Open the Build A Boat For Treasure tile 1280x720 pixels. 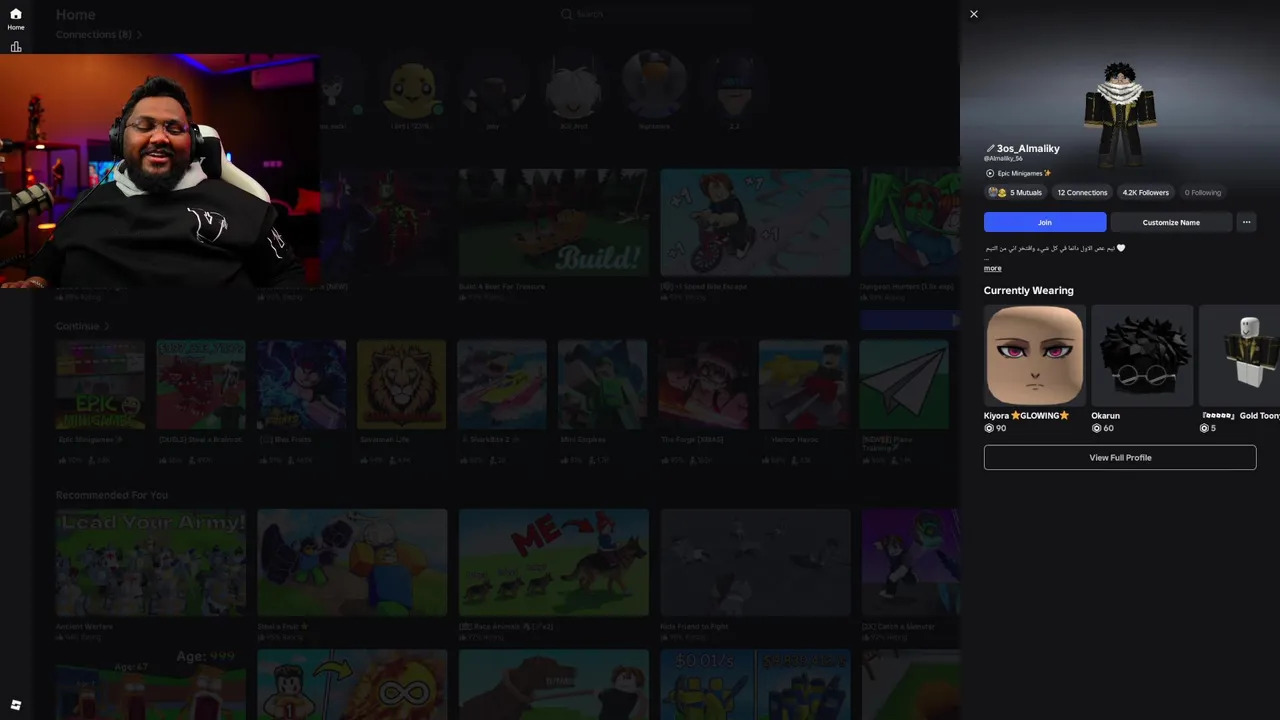[x=553, y=222]
